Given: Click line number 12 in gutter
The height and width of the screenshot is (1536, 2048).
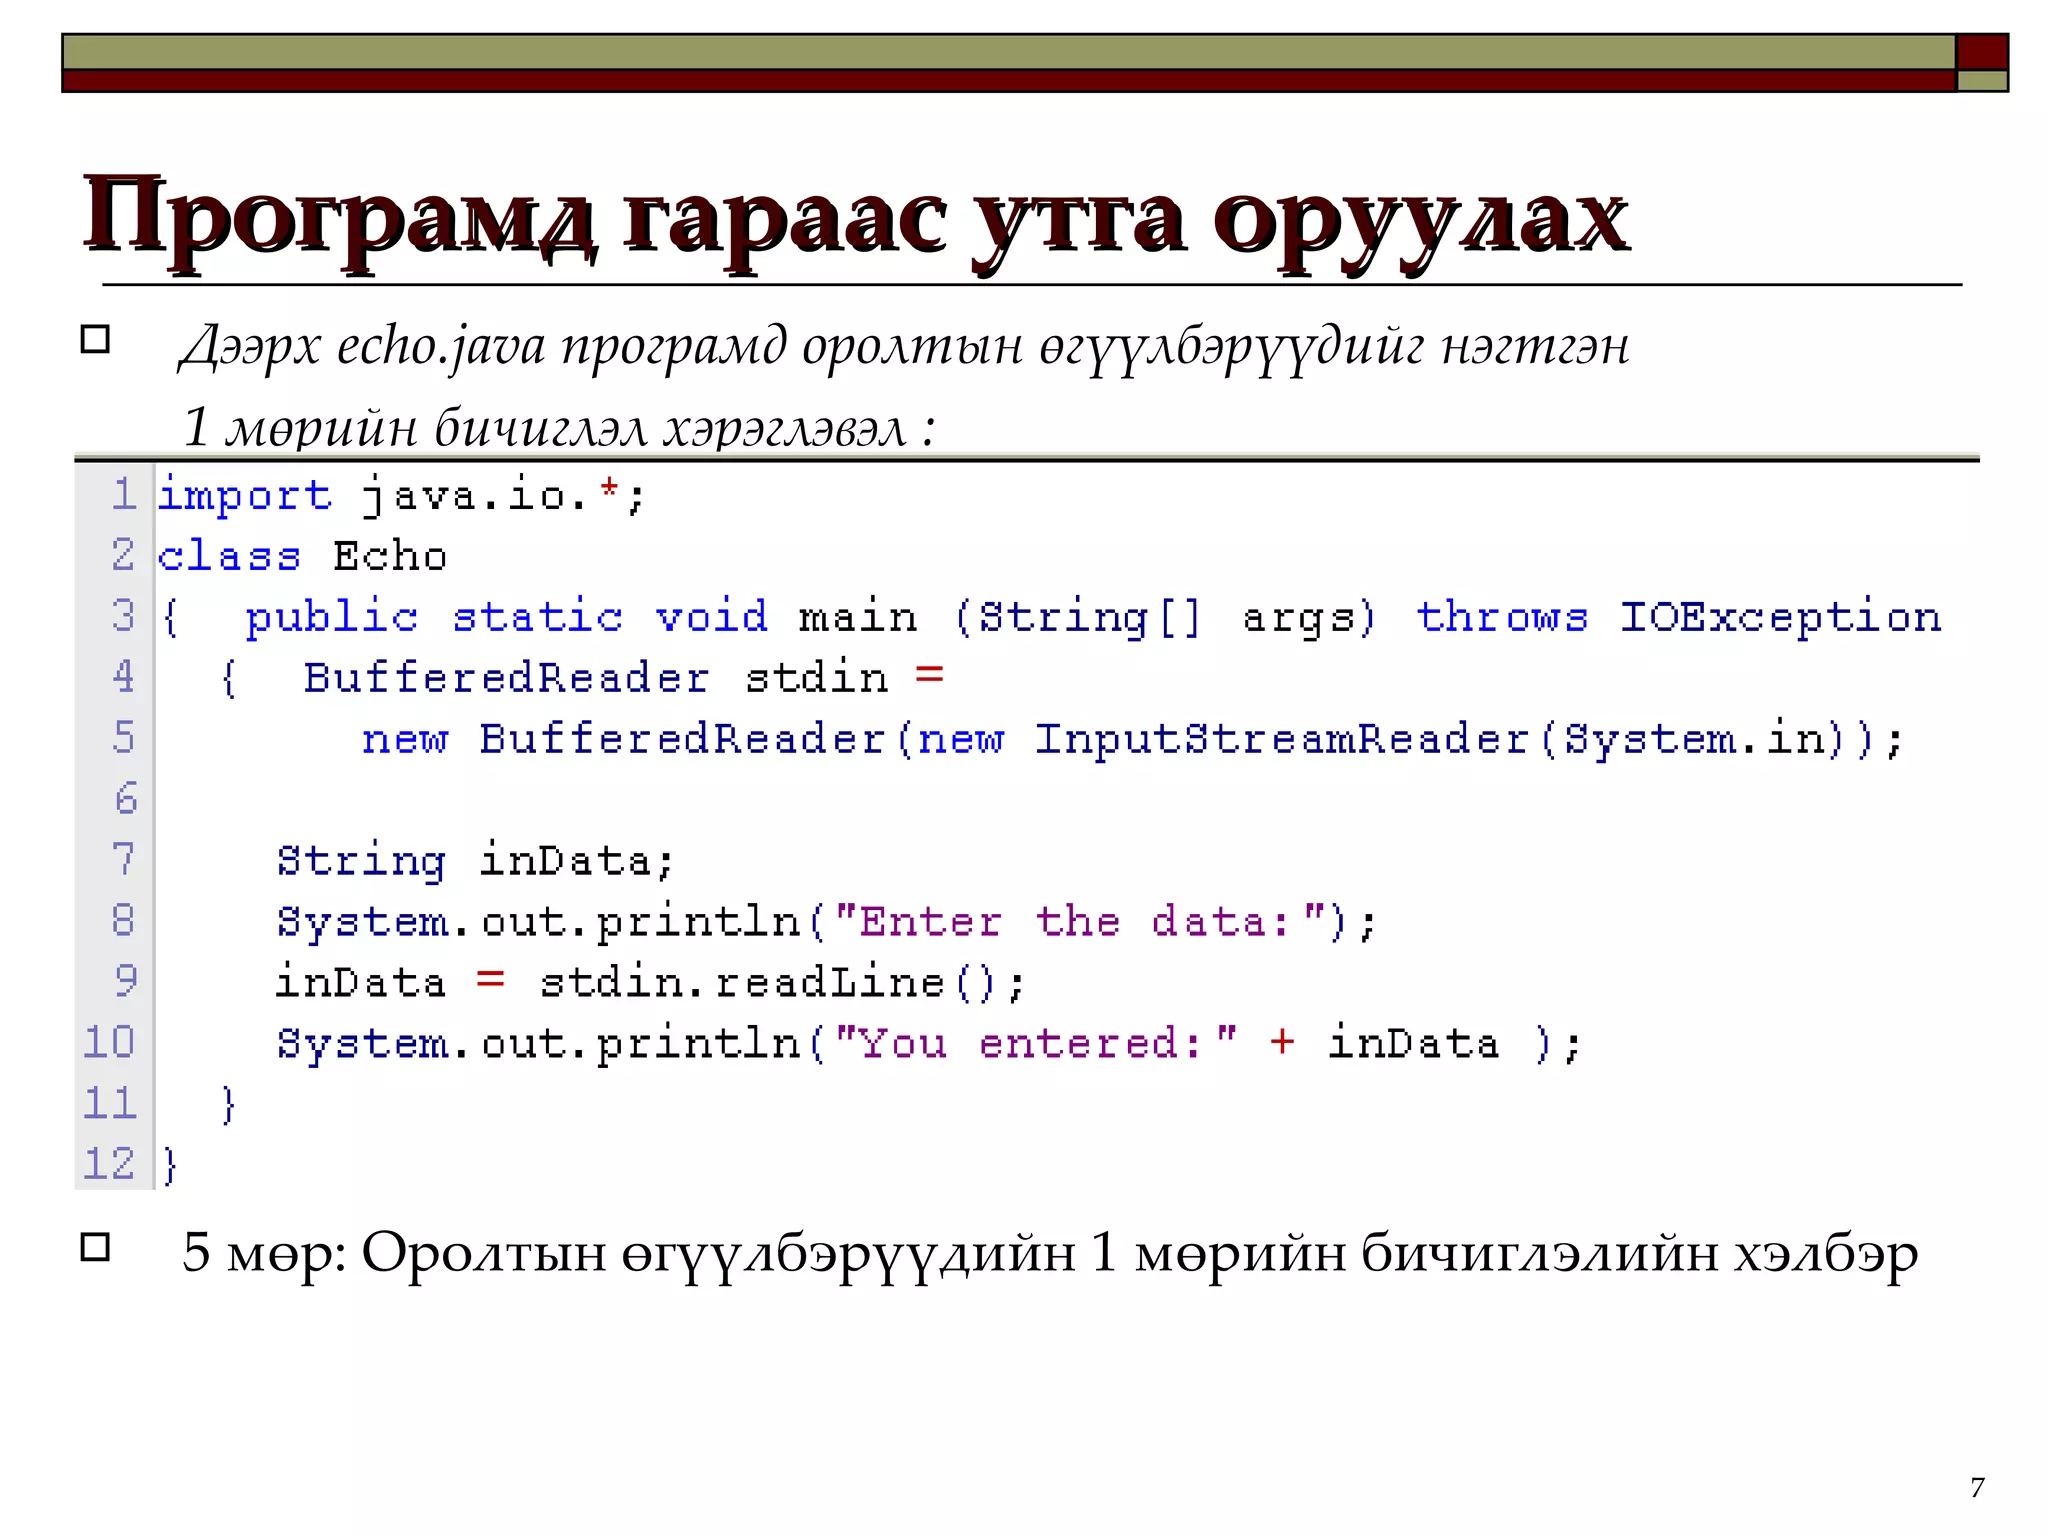Looking at the screenshot, I should [x=110, y=1165].
